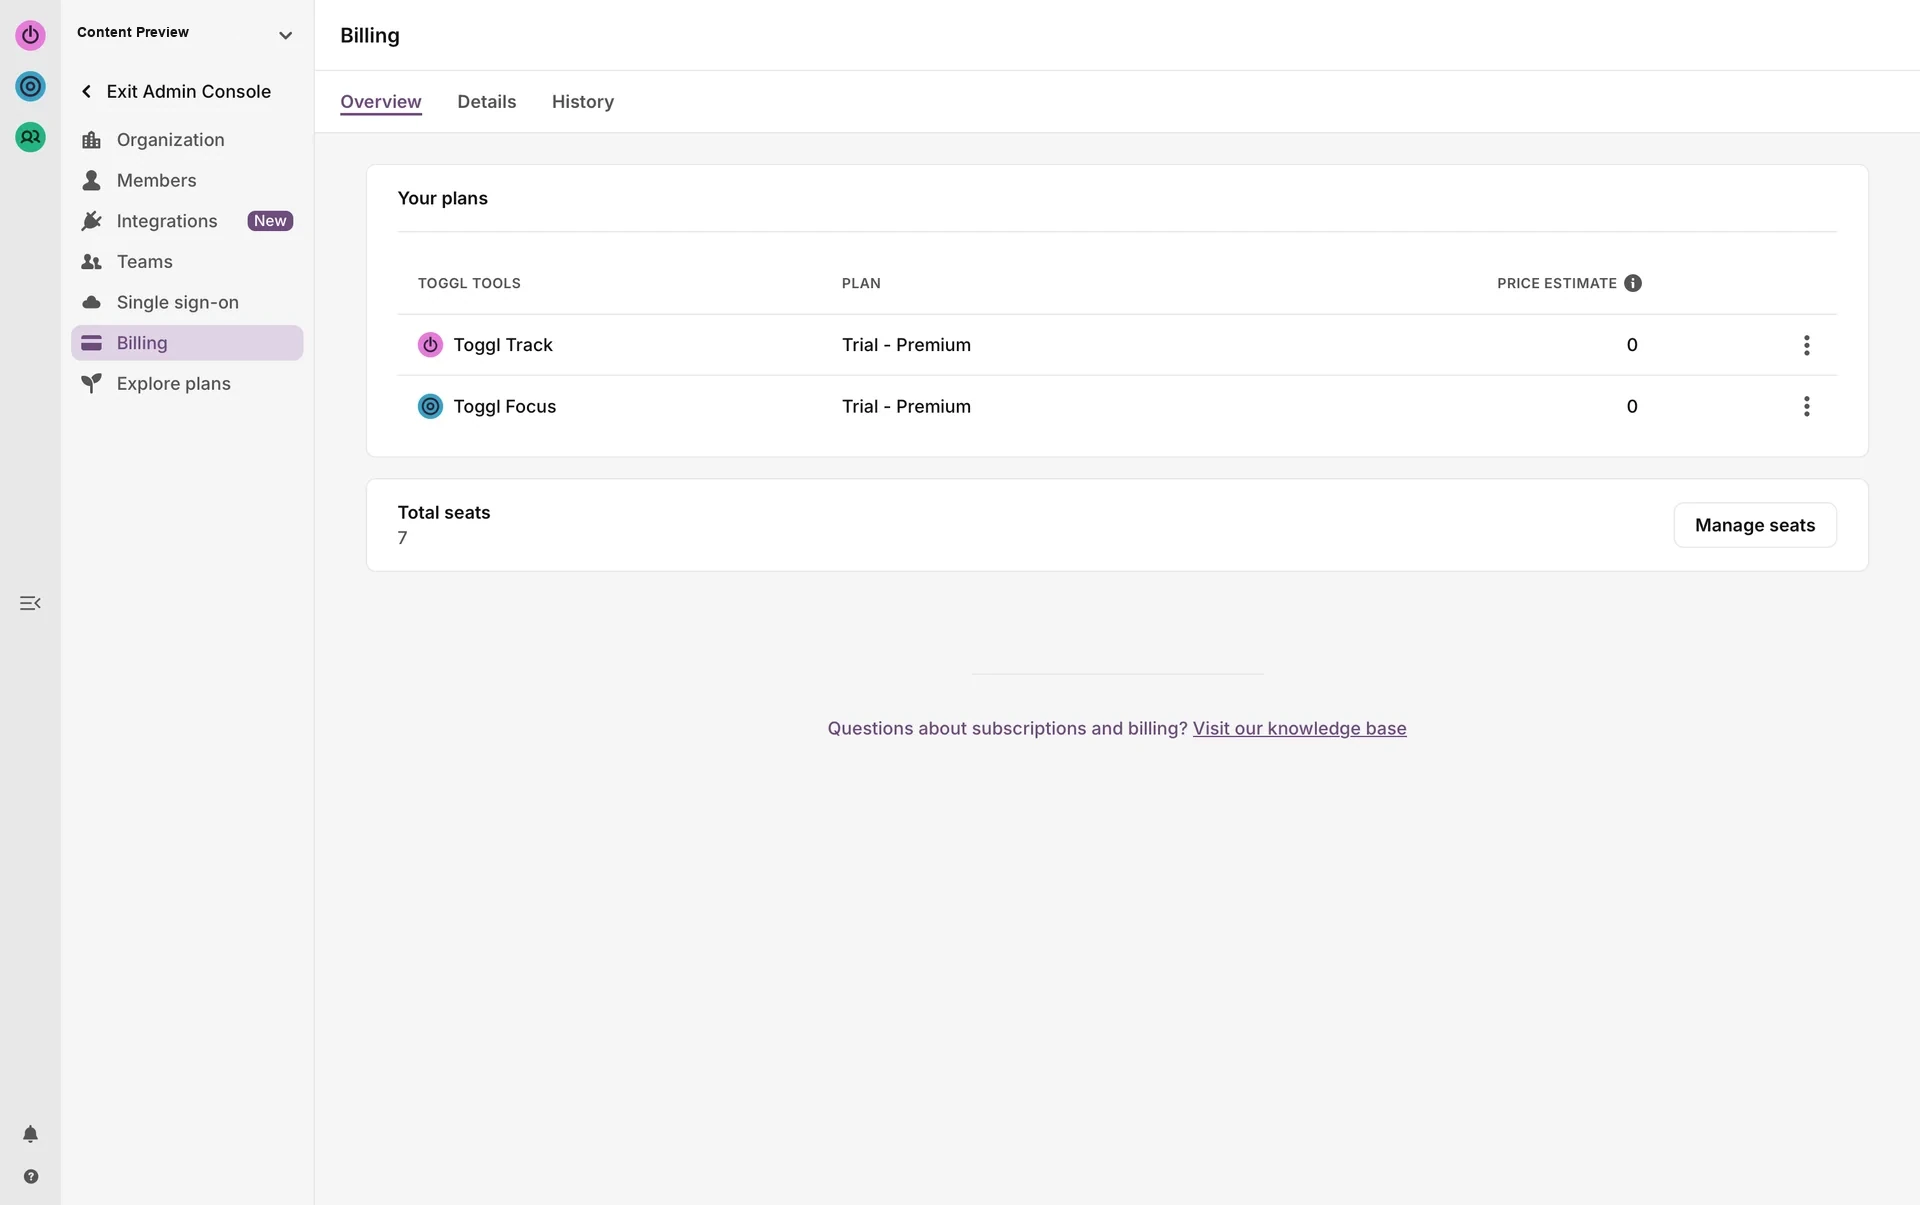Click the PRICE ESTIMATE column header
This screenshot has height=1205, width=1920.
pyautogui.click(x=1557, y=283)
